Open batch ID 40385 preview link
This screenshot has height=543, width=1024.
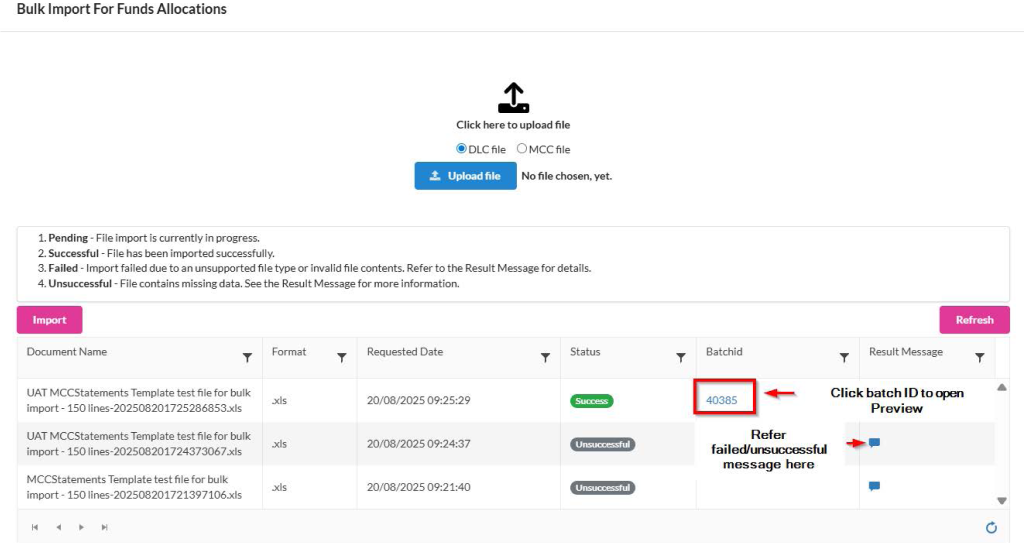pyautogui.click(x=721, y=400)
